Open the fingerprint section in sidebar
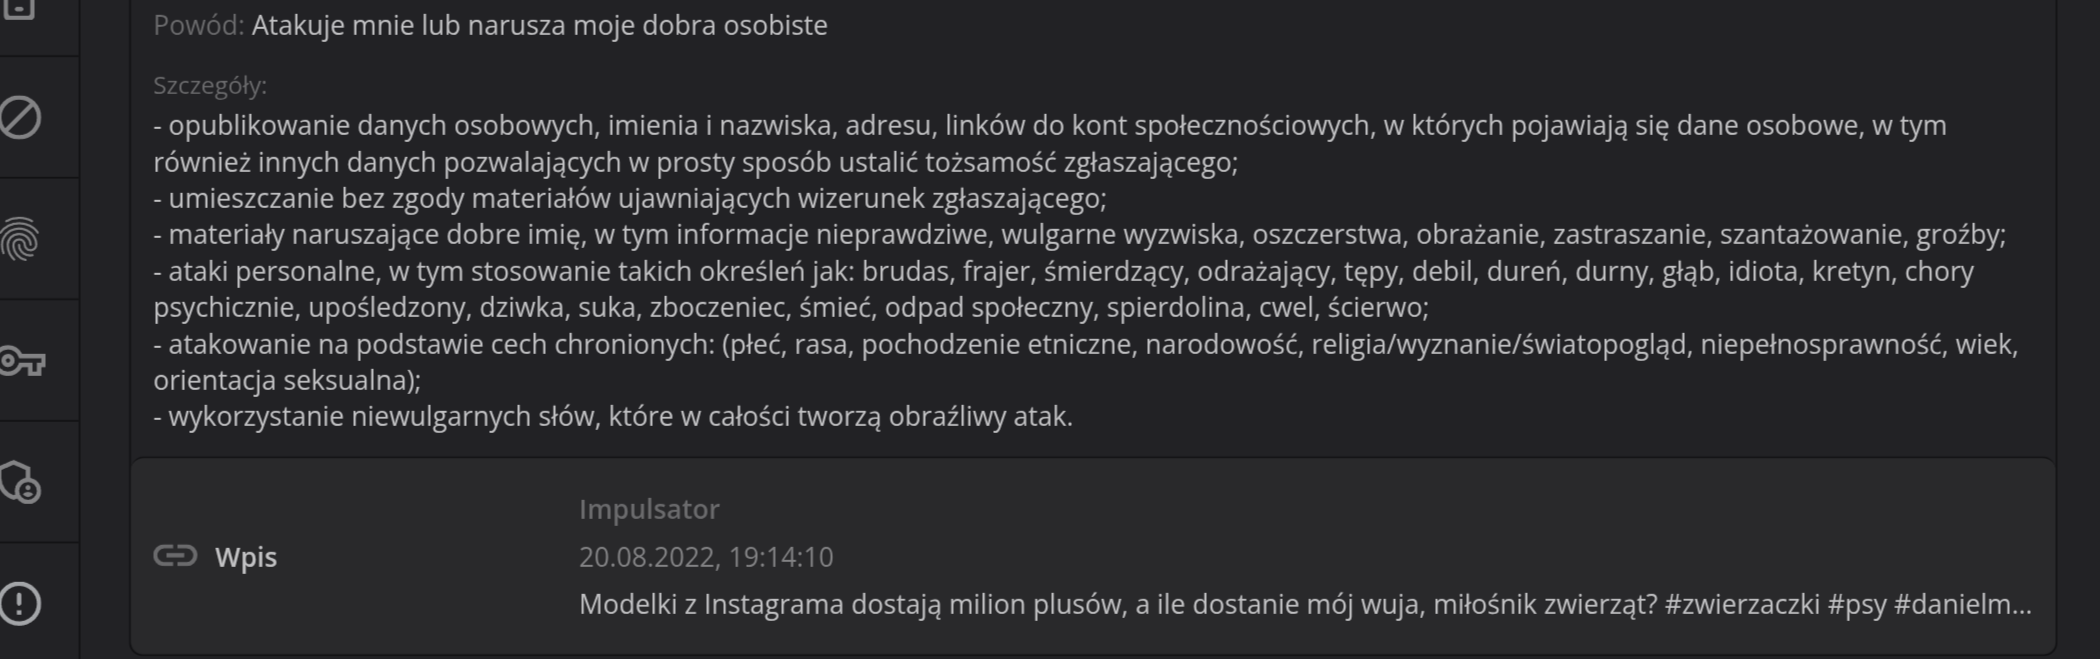 click(x=21, y=240)
